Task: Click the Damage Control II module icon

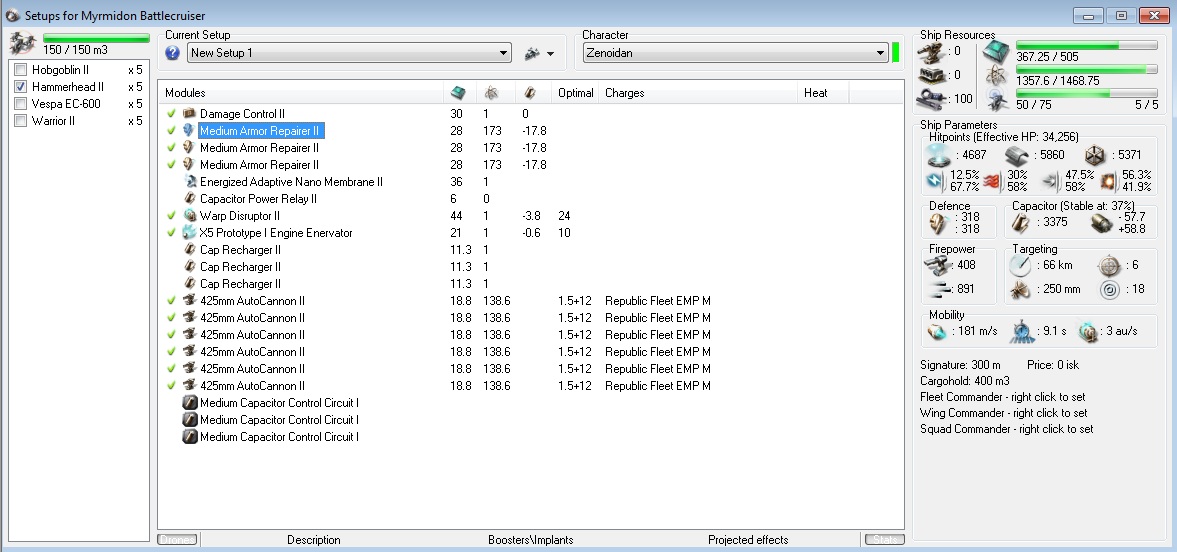Action: 189,114
